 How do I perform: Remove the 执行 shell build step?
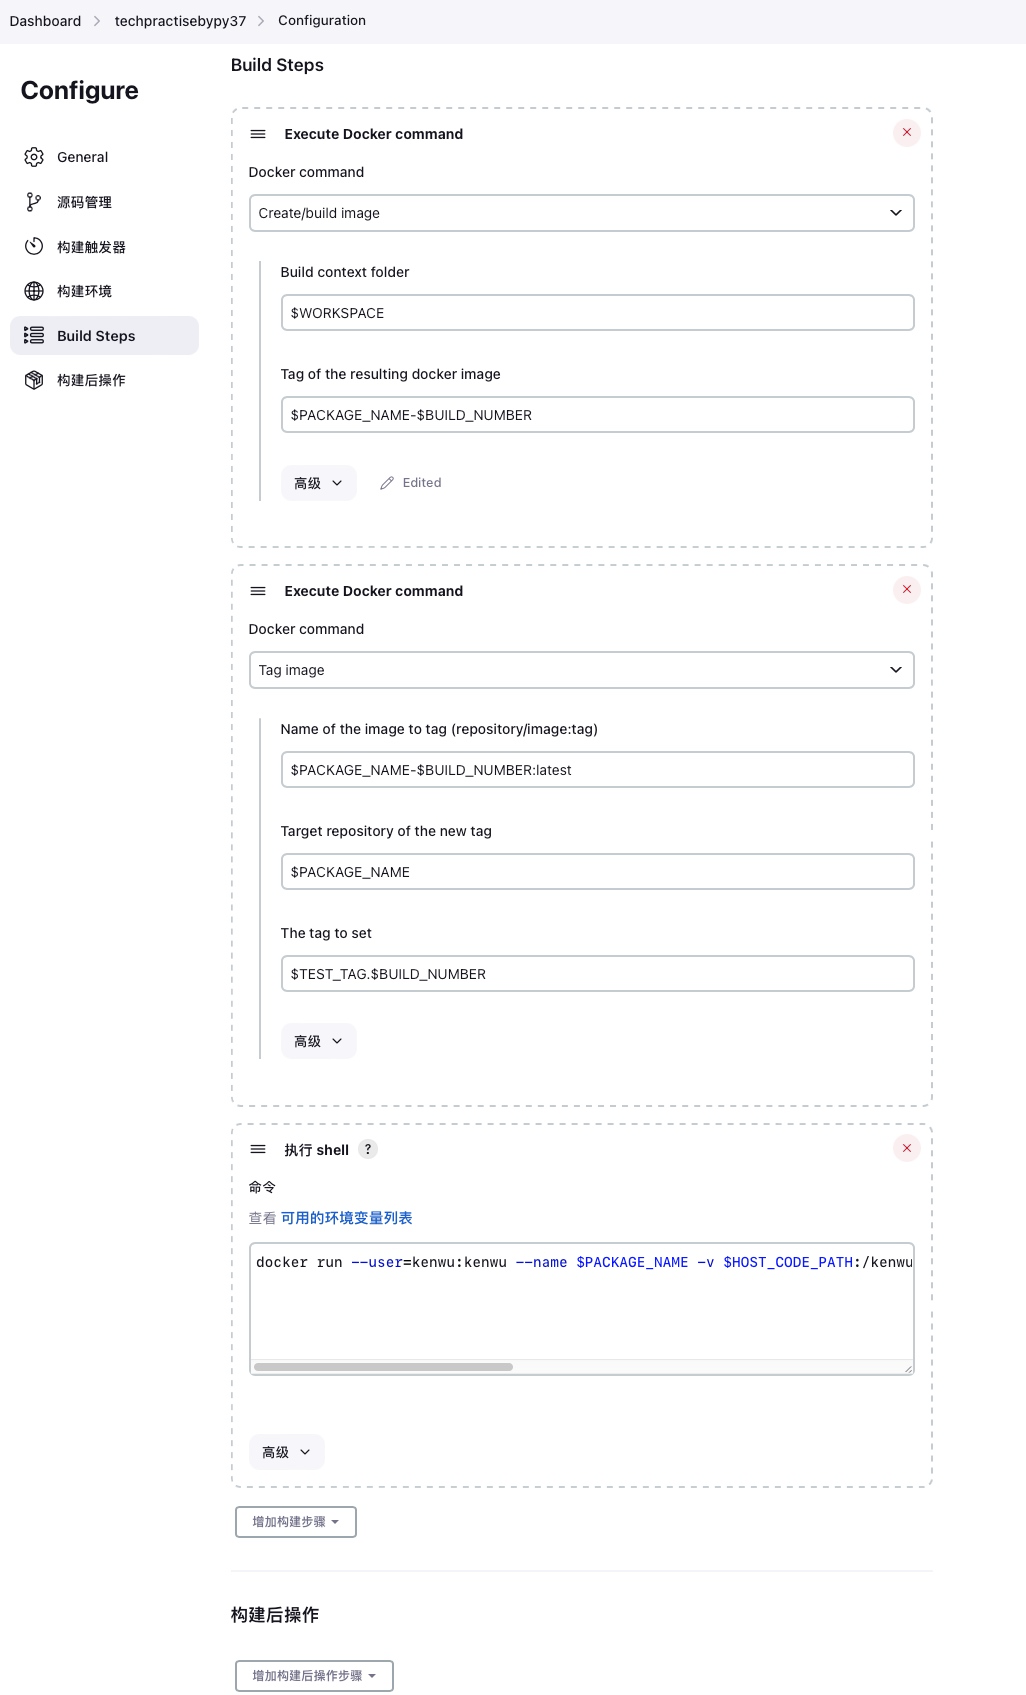(906, 1148)
